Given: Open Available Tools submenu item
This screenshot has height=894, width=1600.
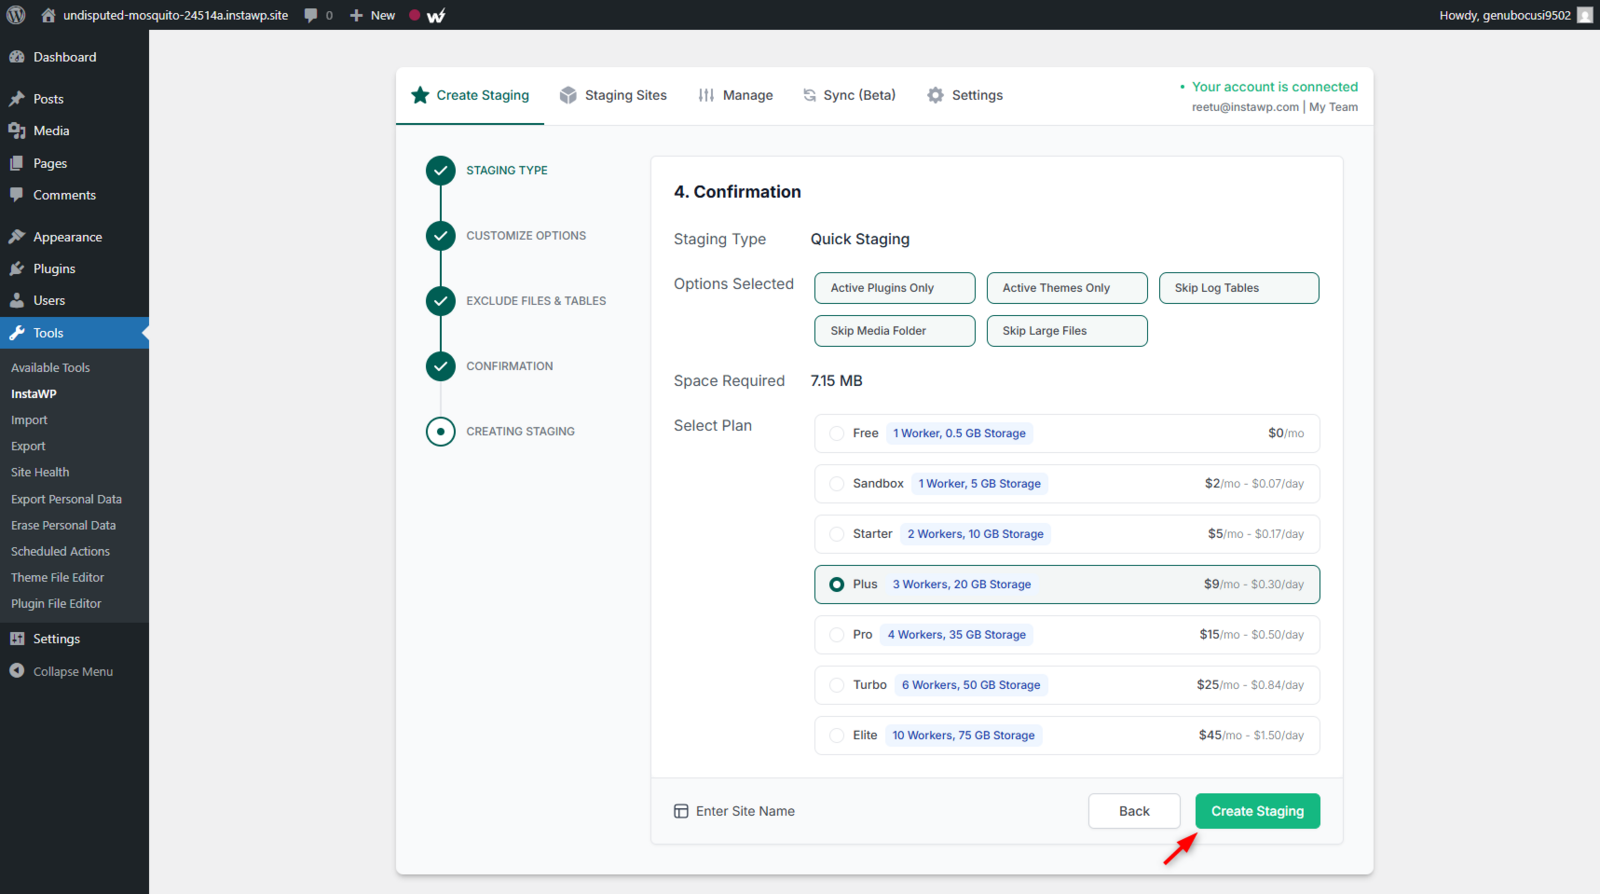Looking at the screenshot, I should [x=50, y=368].
